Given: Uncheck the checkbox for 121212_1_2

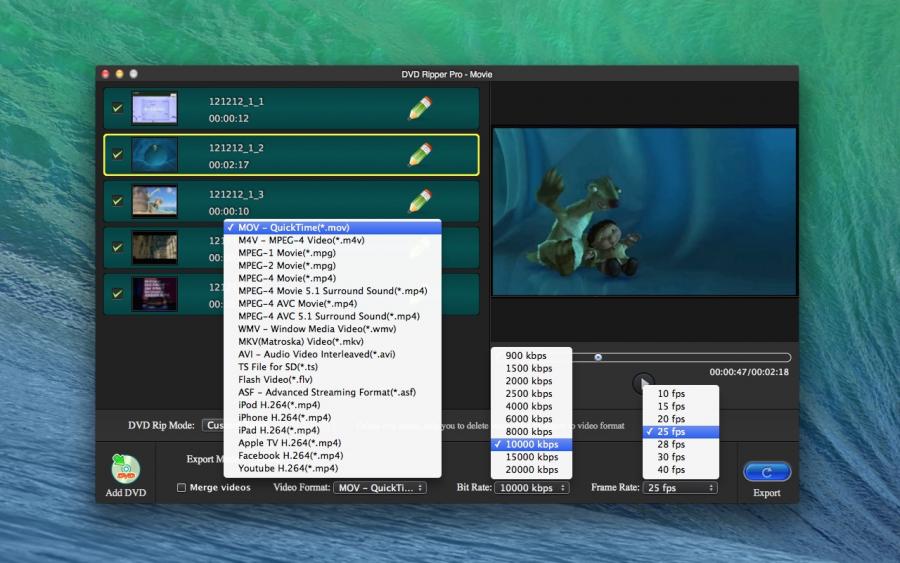Looking at the screenshot, I should tap(117, 154).
